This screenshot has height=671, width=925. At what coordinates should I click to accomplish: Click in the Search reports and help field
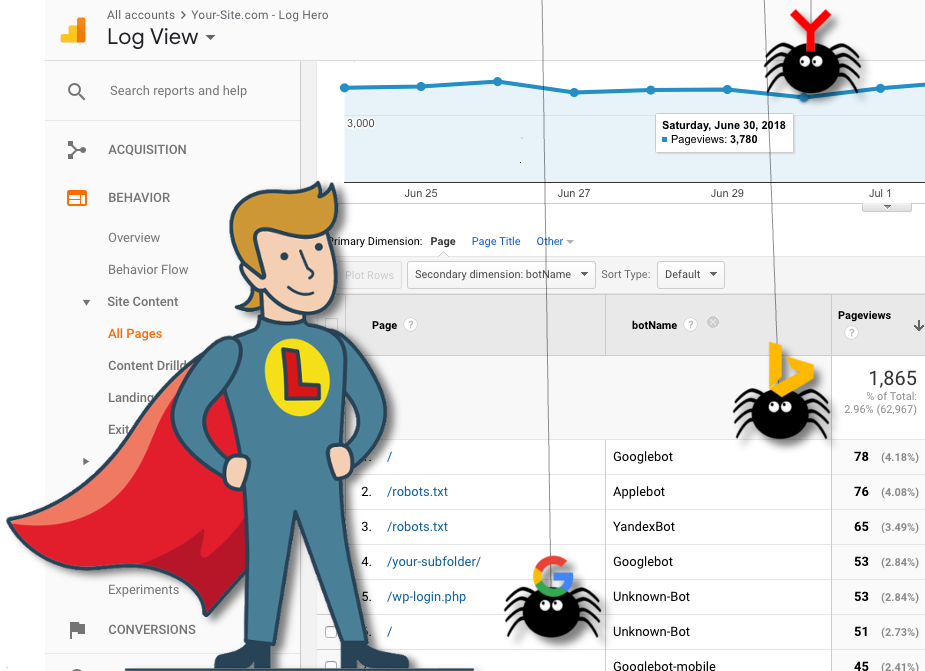pyautogui.click(x=178, y=91)
